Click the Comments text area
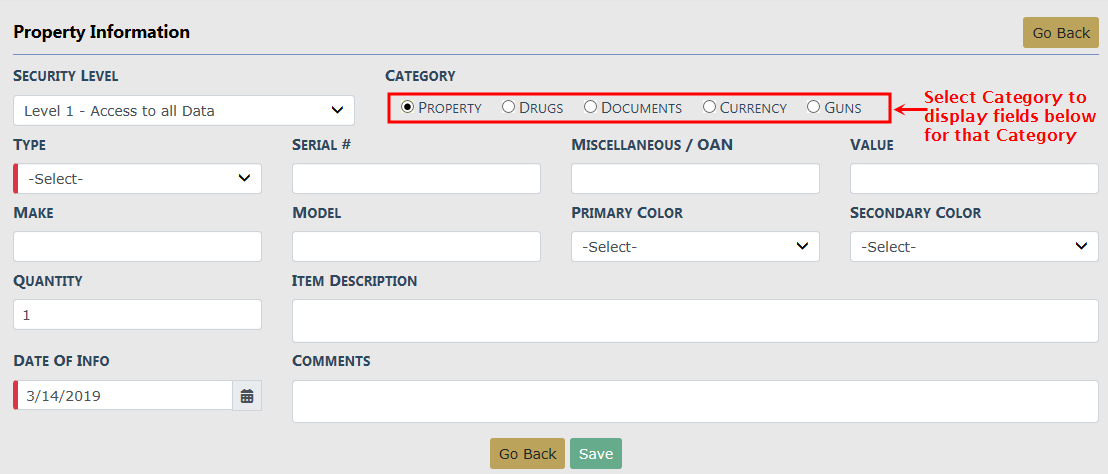The height and width of the screenshot is (474, 1108). coord(695,401)
